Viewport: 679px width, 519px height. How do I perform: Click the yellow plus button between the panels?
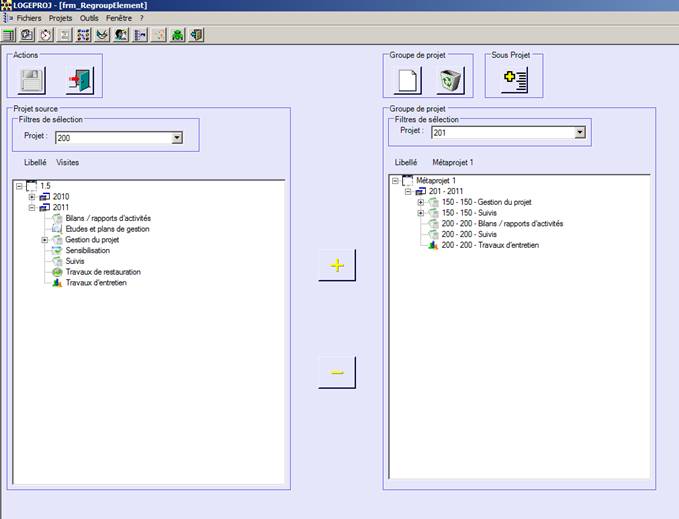coord(337,267)
